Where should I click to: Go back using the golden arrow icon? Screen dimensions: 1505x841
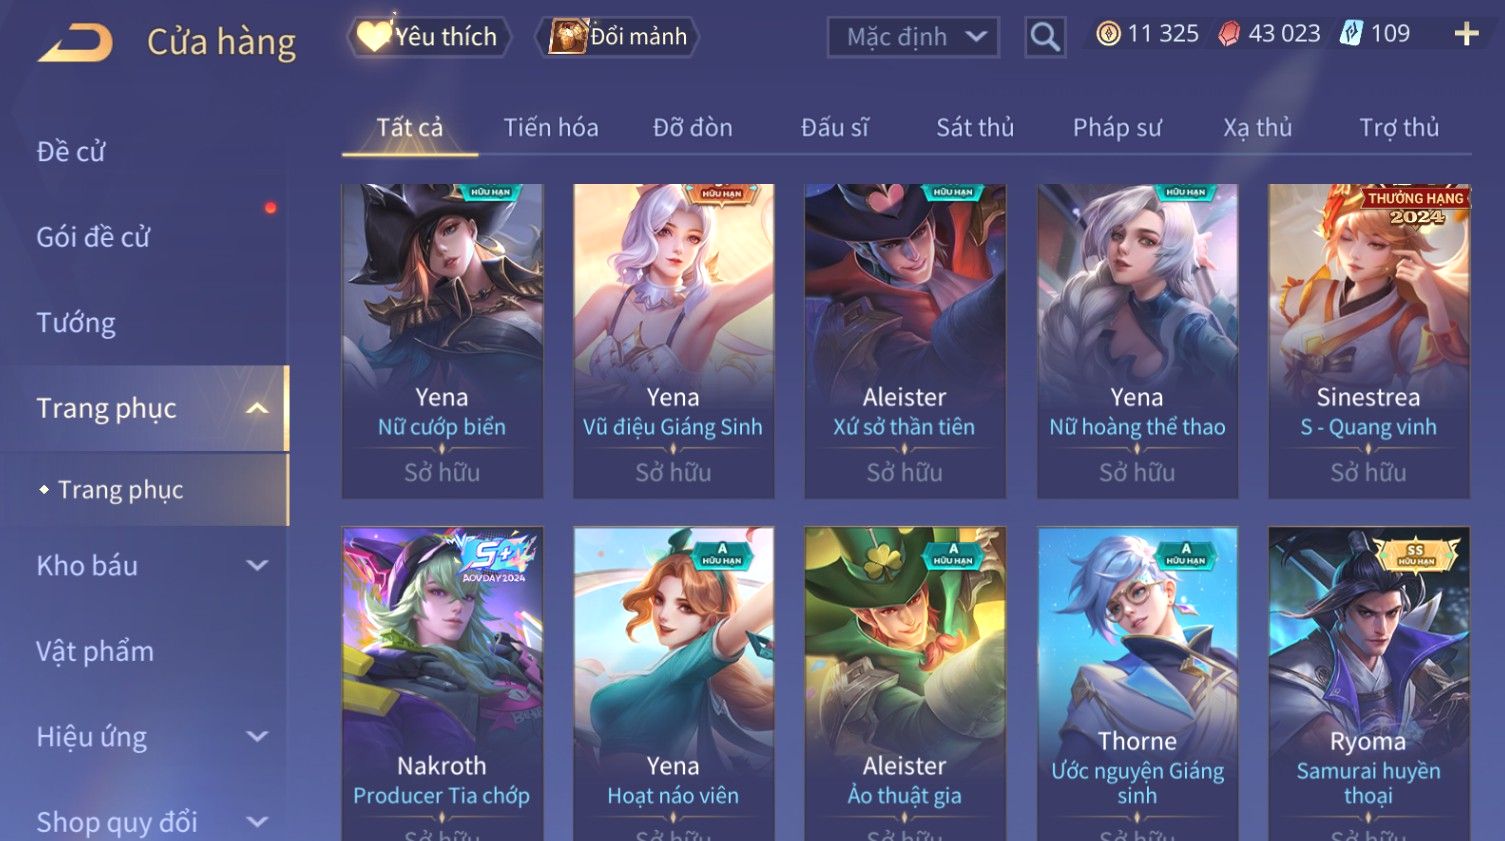75,43
